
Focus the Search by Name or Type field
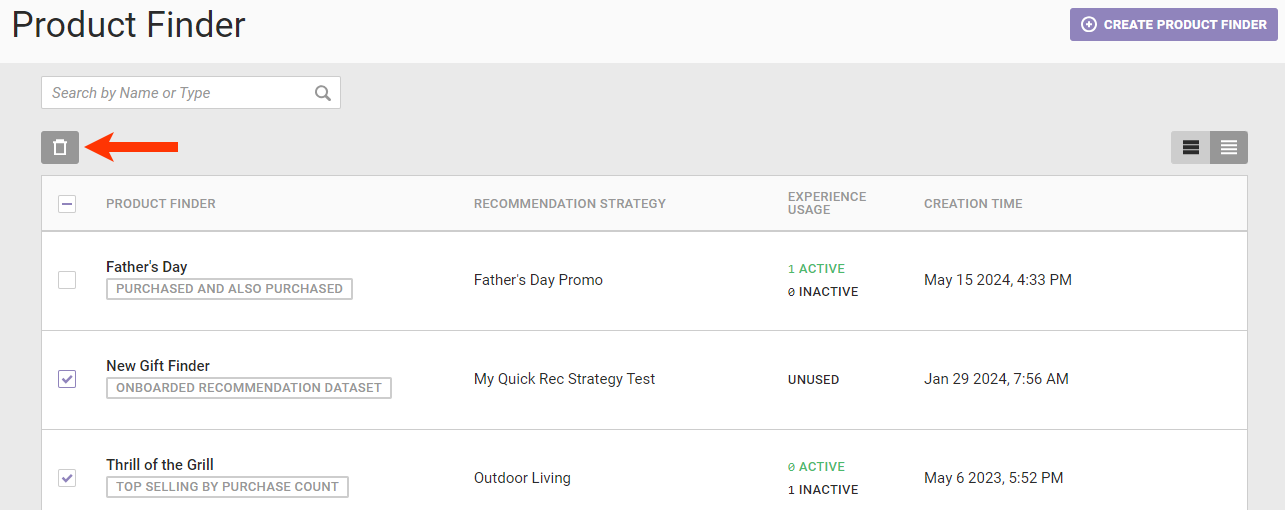pos(180,93)
